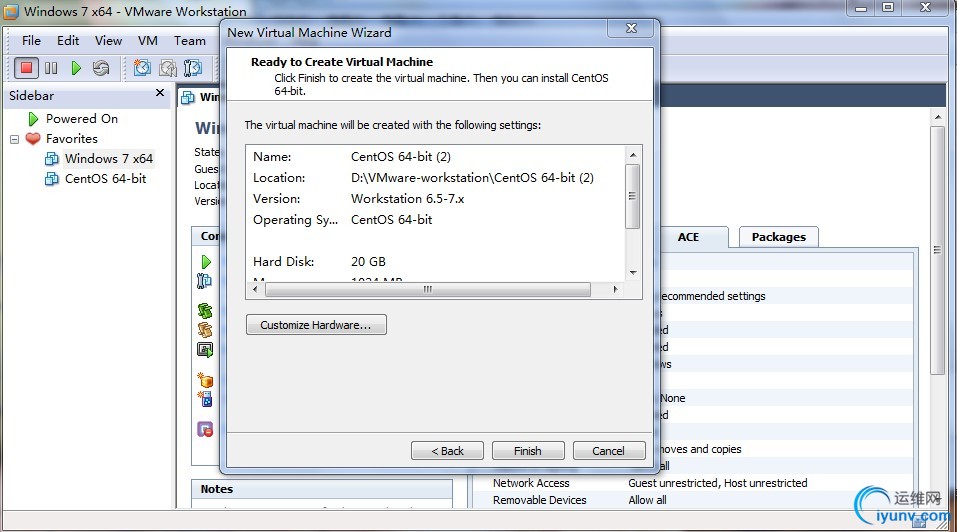Close the New Virtual Machine Wizard dialog
The height and width of the screenshot is (532, 957).
[x=632, y=28]
